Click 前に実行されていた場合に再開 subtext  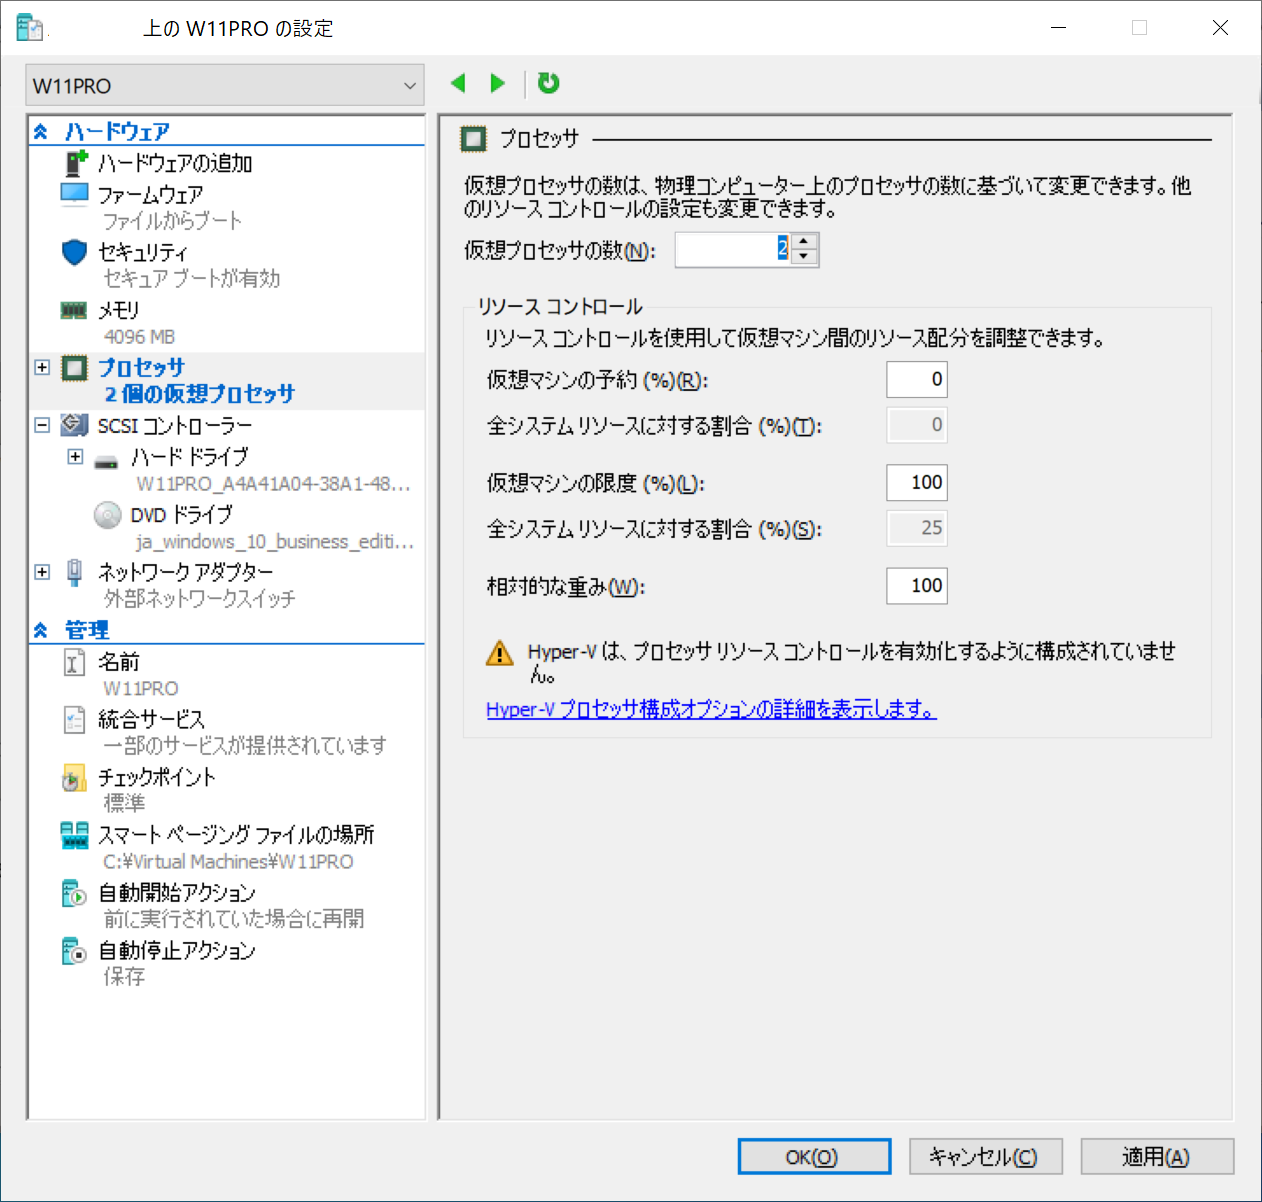coord(233,919)
